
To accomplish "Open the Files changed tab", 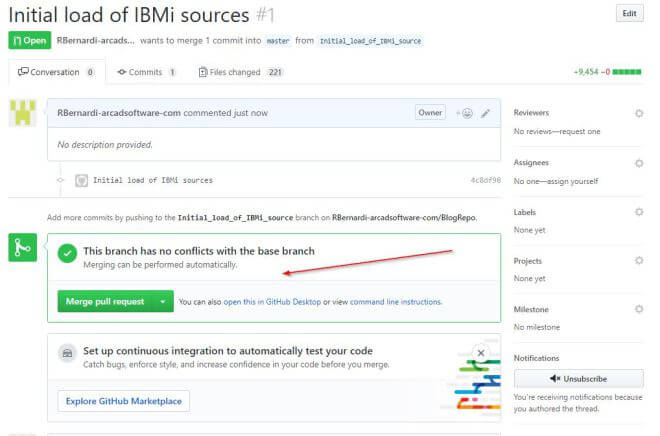I will [240, 72].
